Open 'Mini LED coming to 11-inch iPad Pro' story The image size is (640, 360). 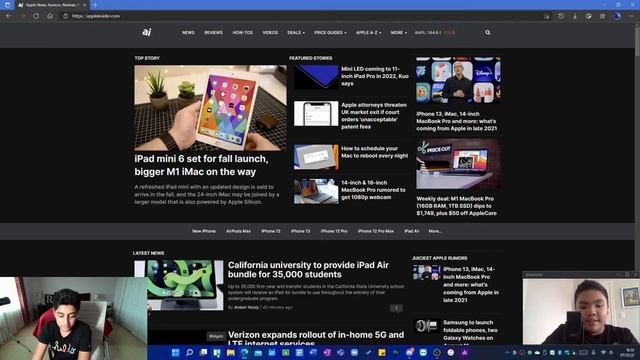click(375, 76)
